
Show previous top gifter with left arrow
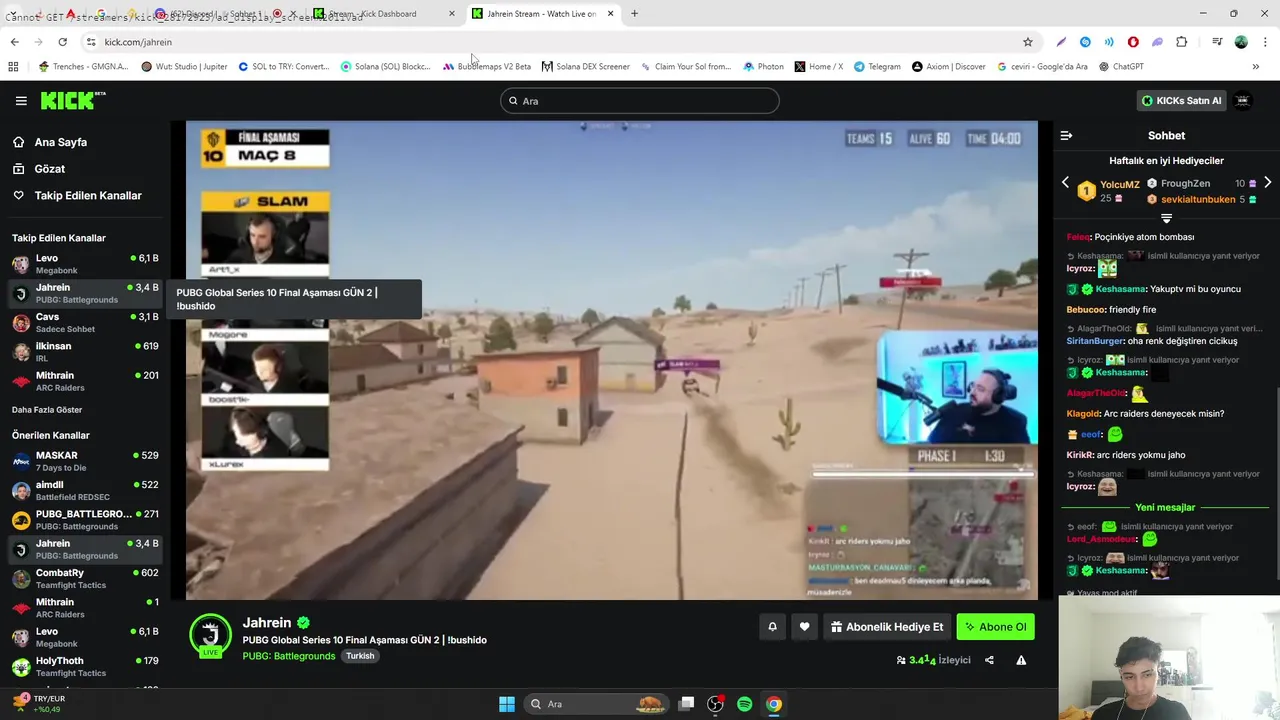(x=1065, y=183)
